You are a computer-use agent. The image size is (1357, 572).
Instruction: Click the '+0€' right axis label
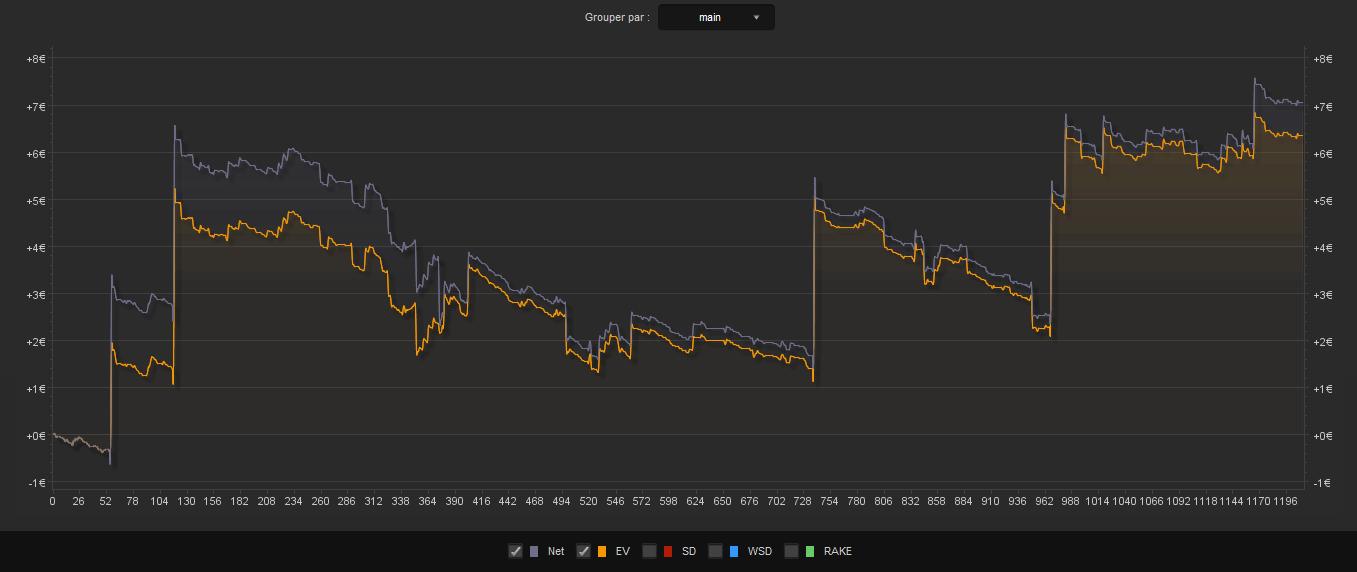coord(1322,436)
